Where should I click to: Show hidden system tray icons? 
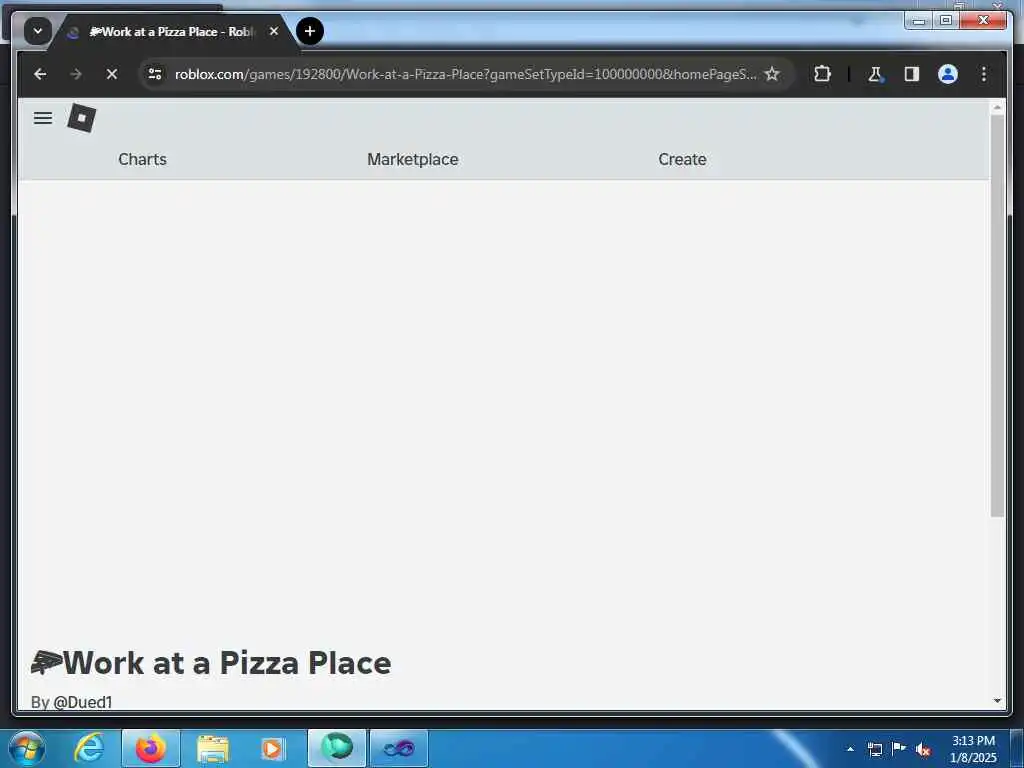tap(850, 749)
